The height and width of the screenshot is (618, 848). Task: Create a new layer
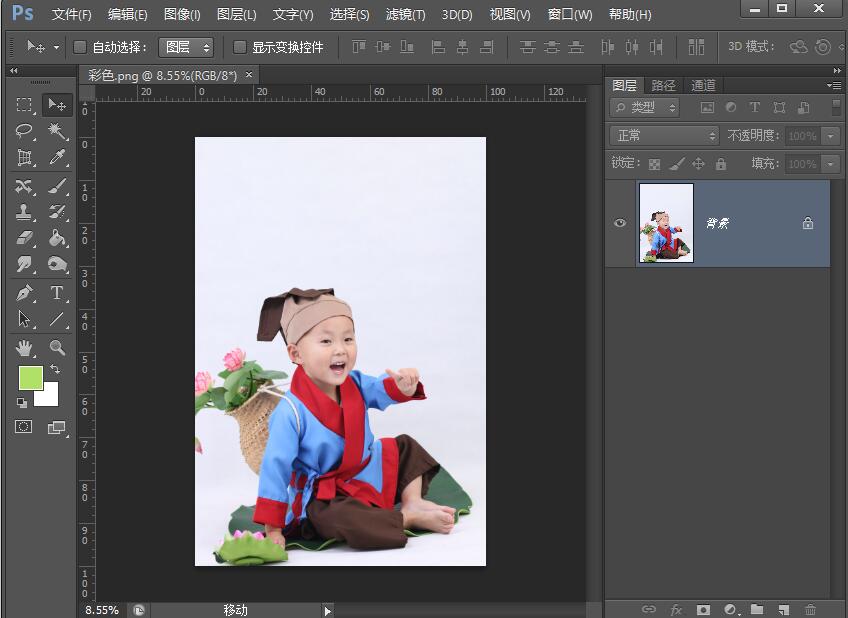click(x=784, y=609)
